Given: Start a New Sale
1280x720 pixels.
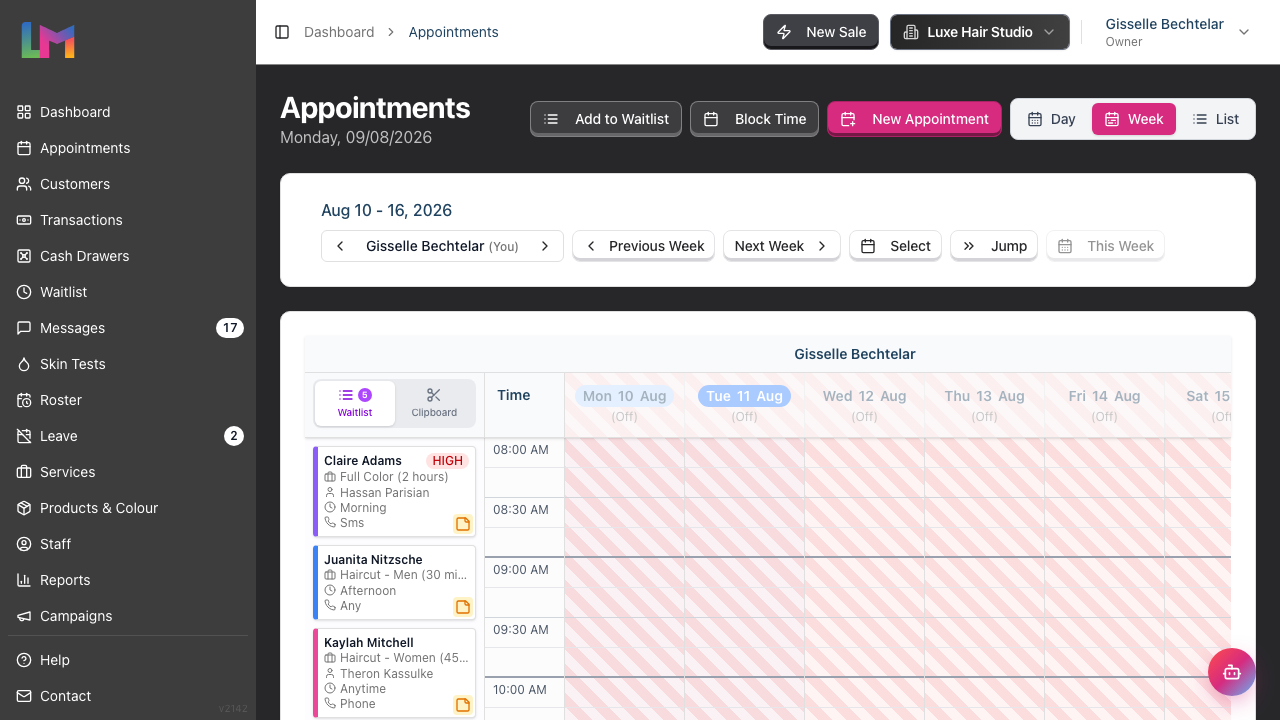Looking at the screenshot, I should (821, 32).
